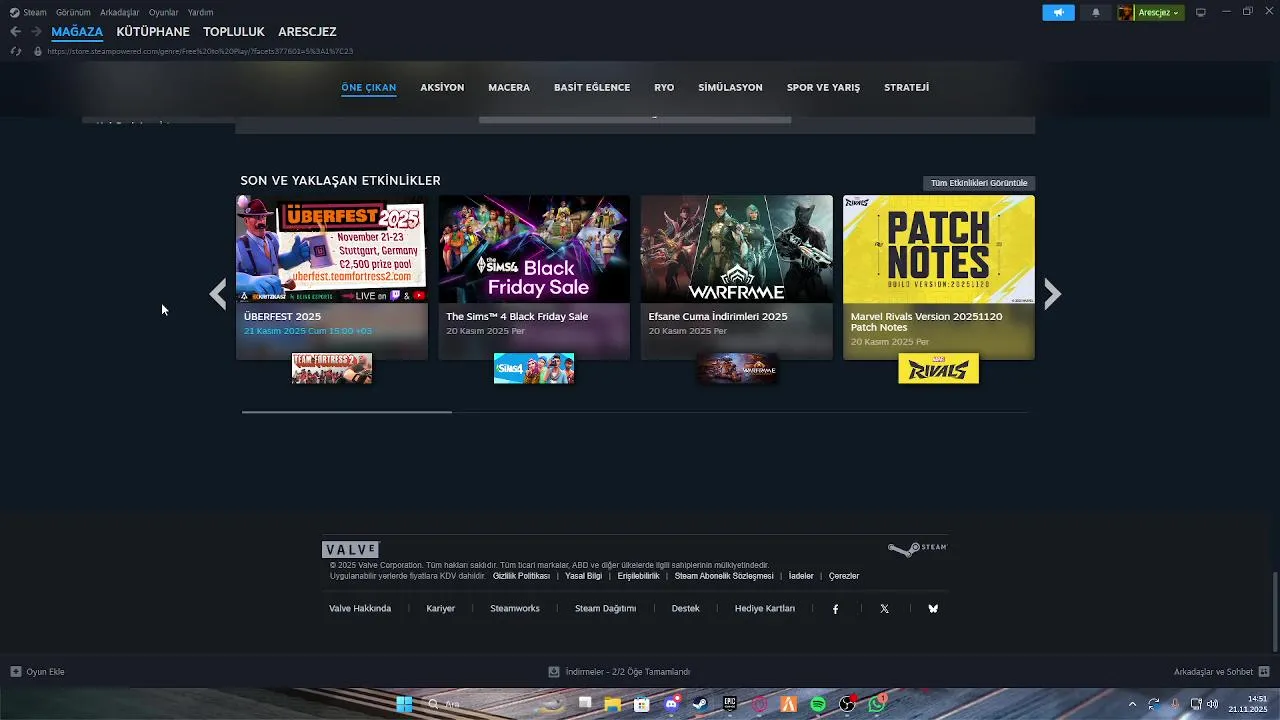The image size is (1280, 720).
Task: Open Spotify from the taskbar
Action: coord(818,704)
